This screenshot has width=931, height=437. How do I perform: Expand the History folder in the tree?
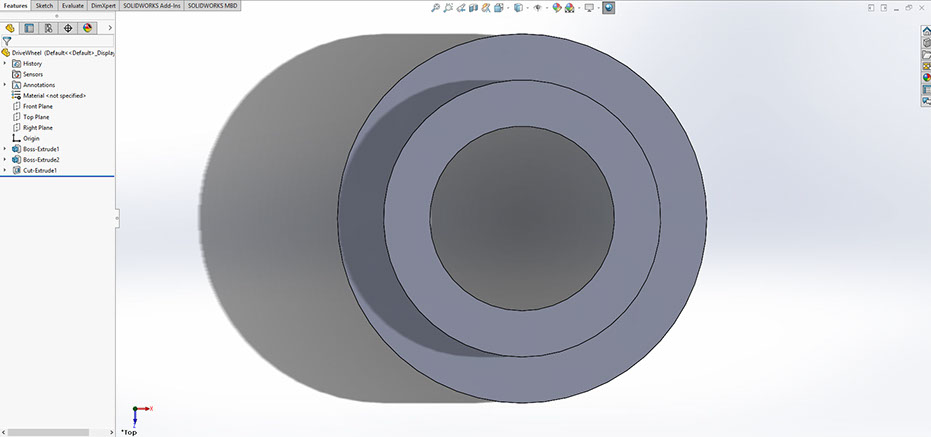coord(5,63)
